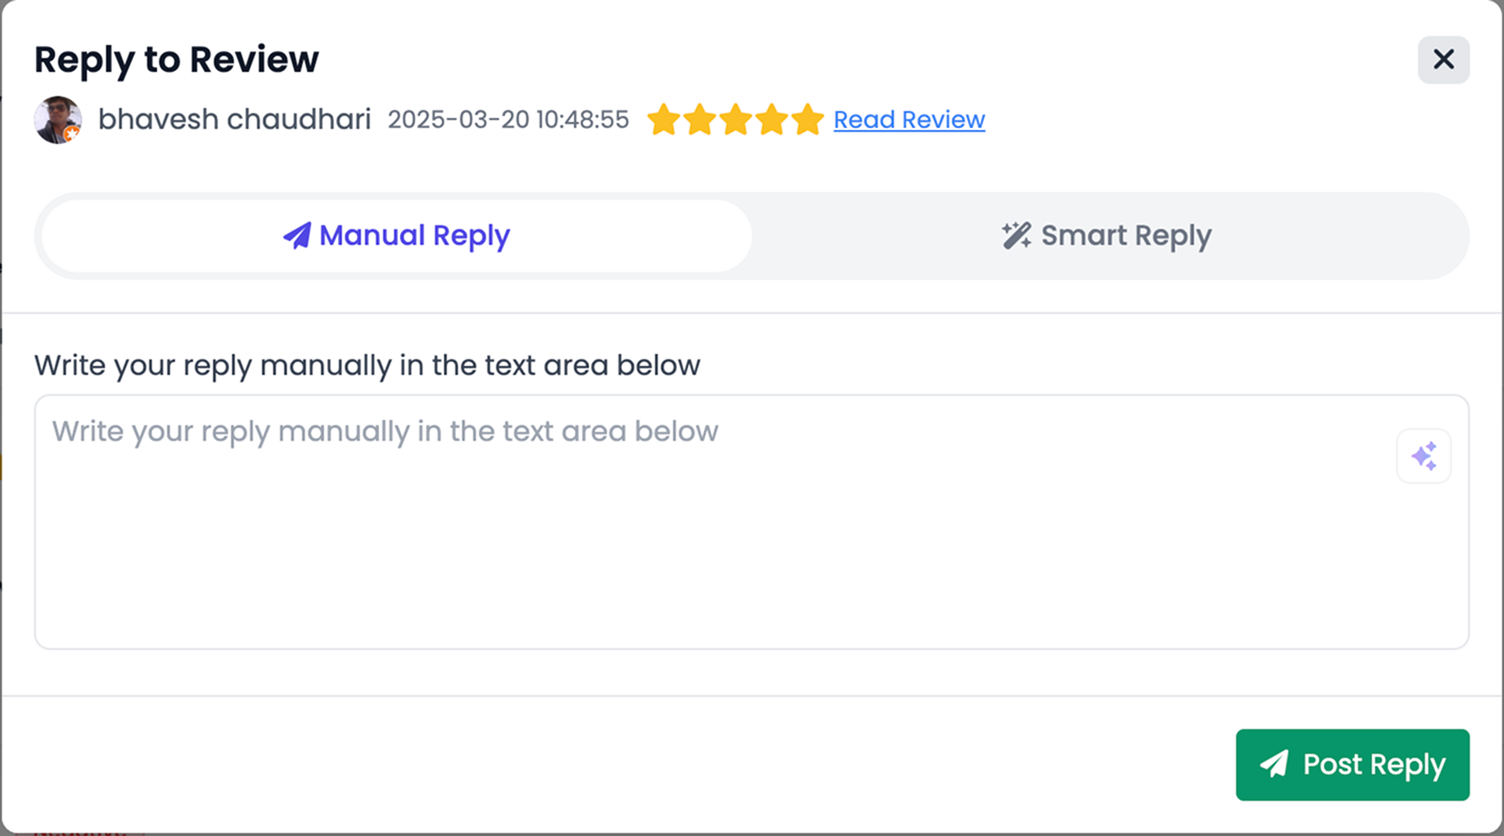Click the fourth rating star
This screenshot has height=836, width=1504.
tap(772, 120)
